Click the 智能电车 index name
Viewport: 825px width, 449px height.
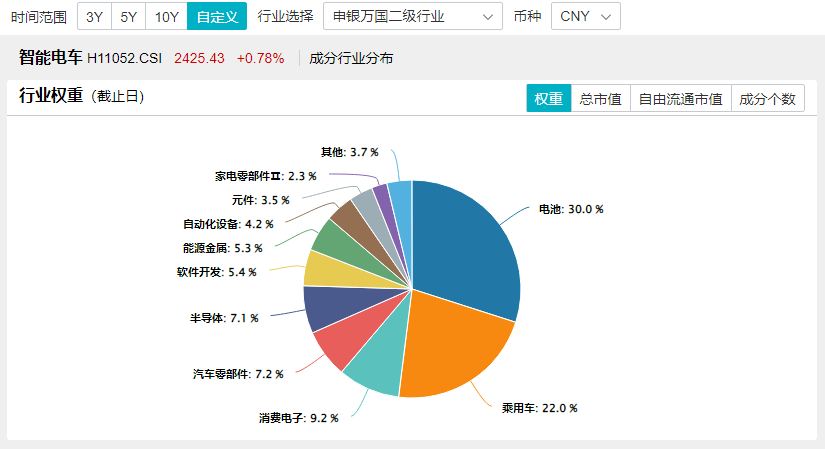[x=50, y=58]
